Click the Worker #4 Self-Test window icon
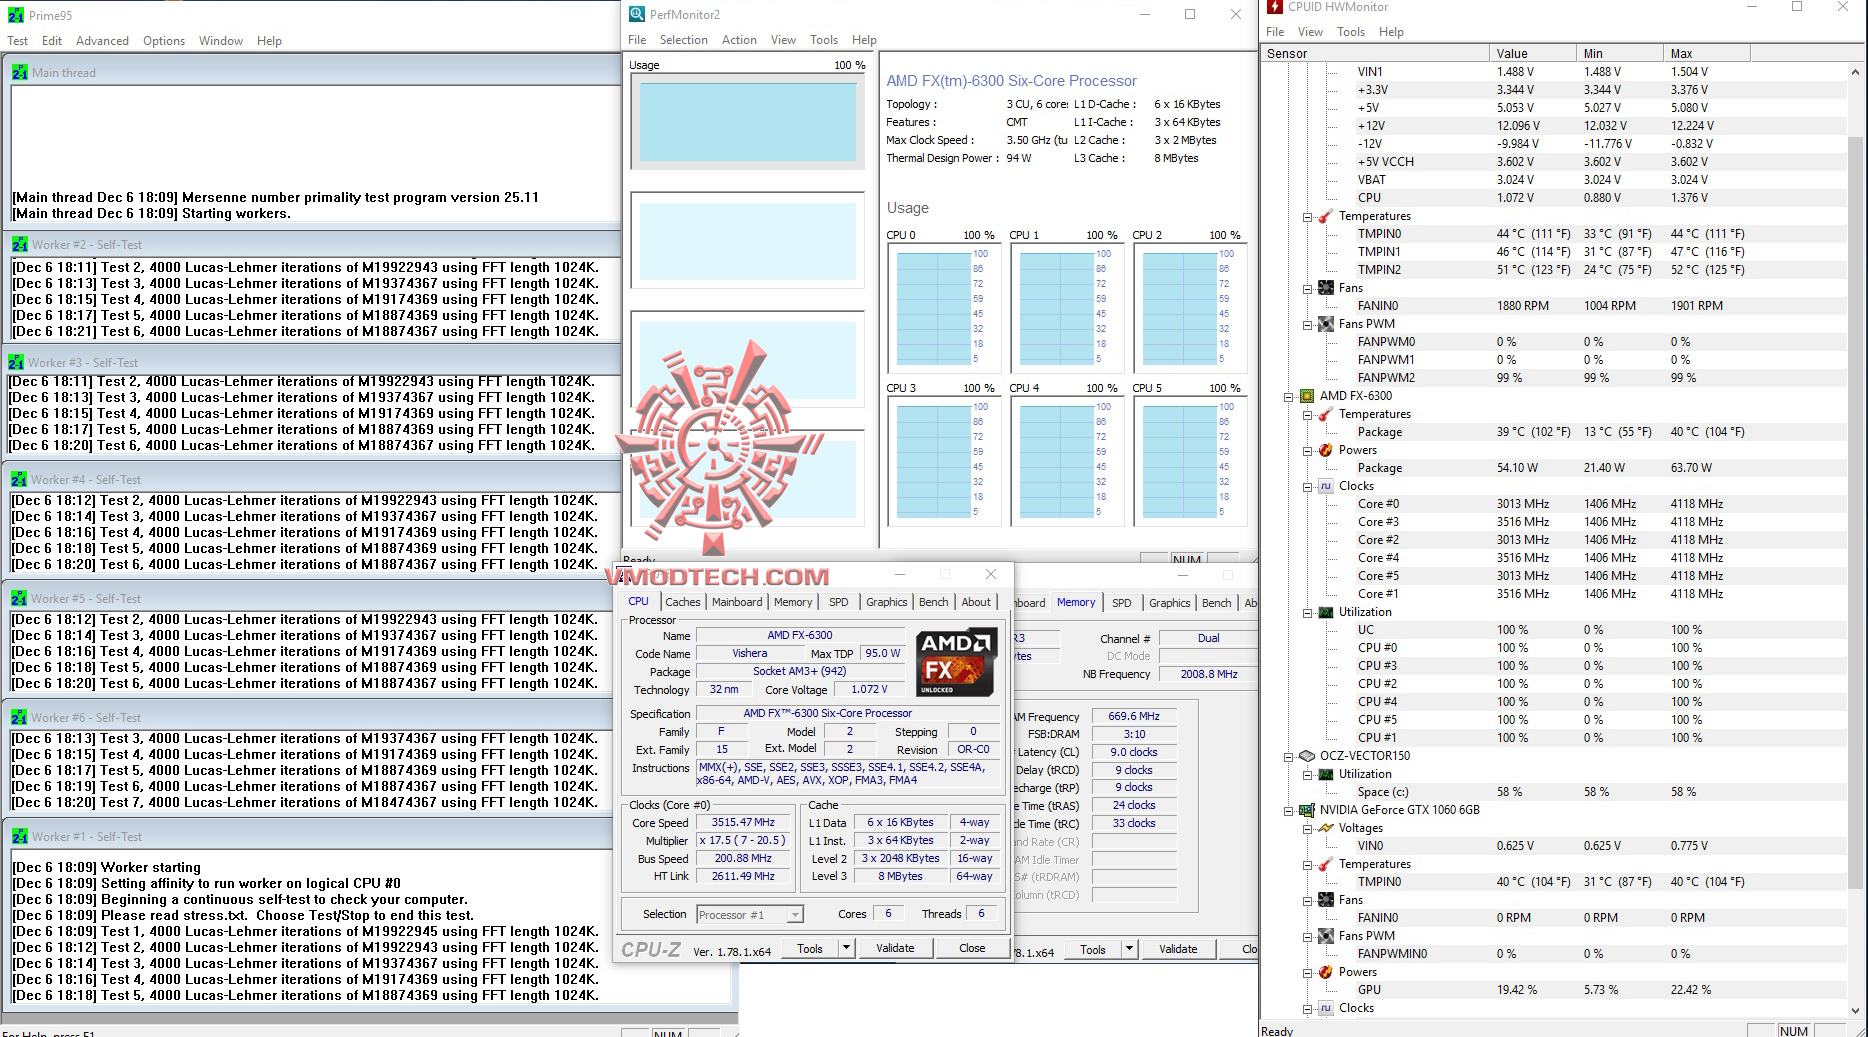This screenshot has height=1037, width=1868. click(x=19, y=479)
